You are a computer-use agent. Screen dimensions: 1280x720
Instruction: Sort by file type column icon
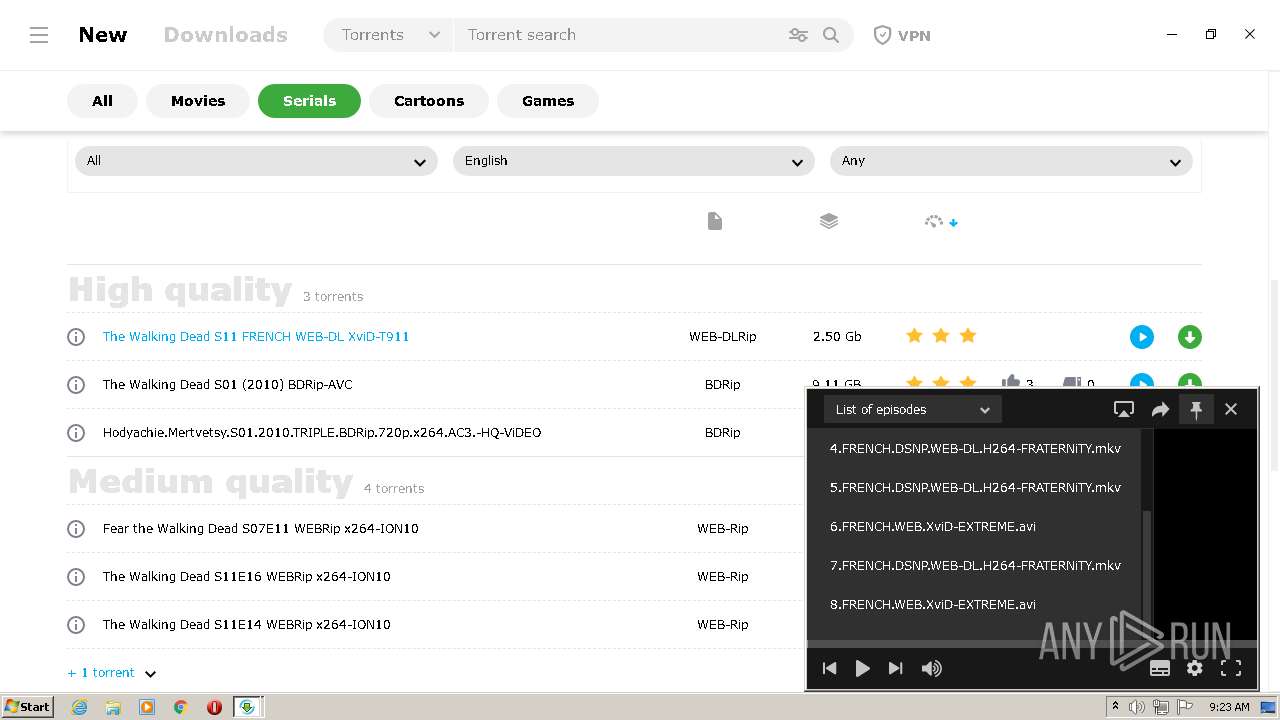(714, 221)
